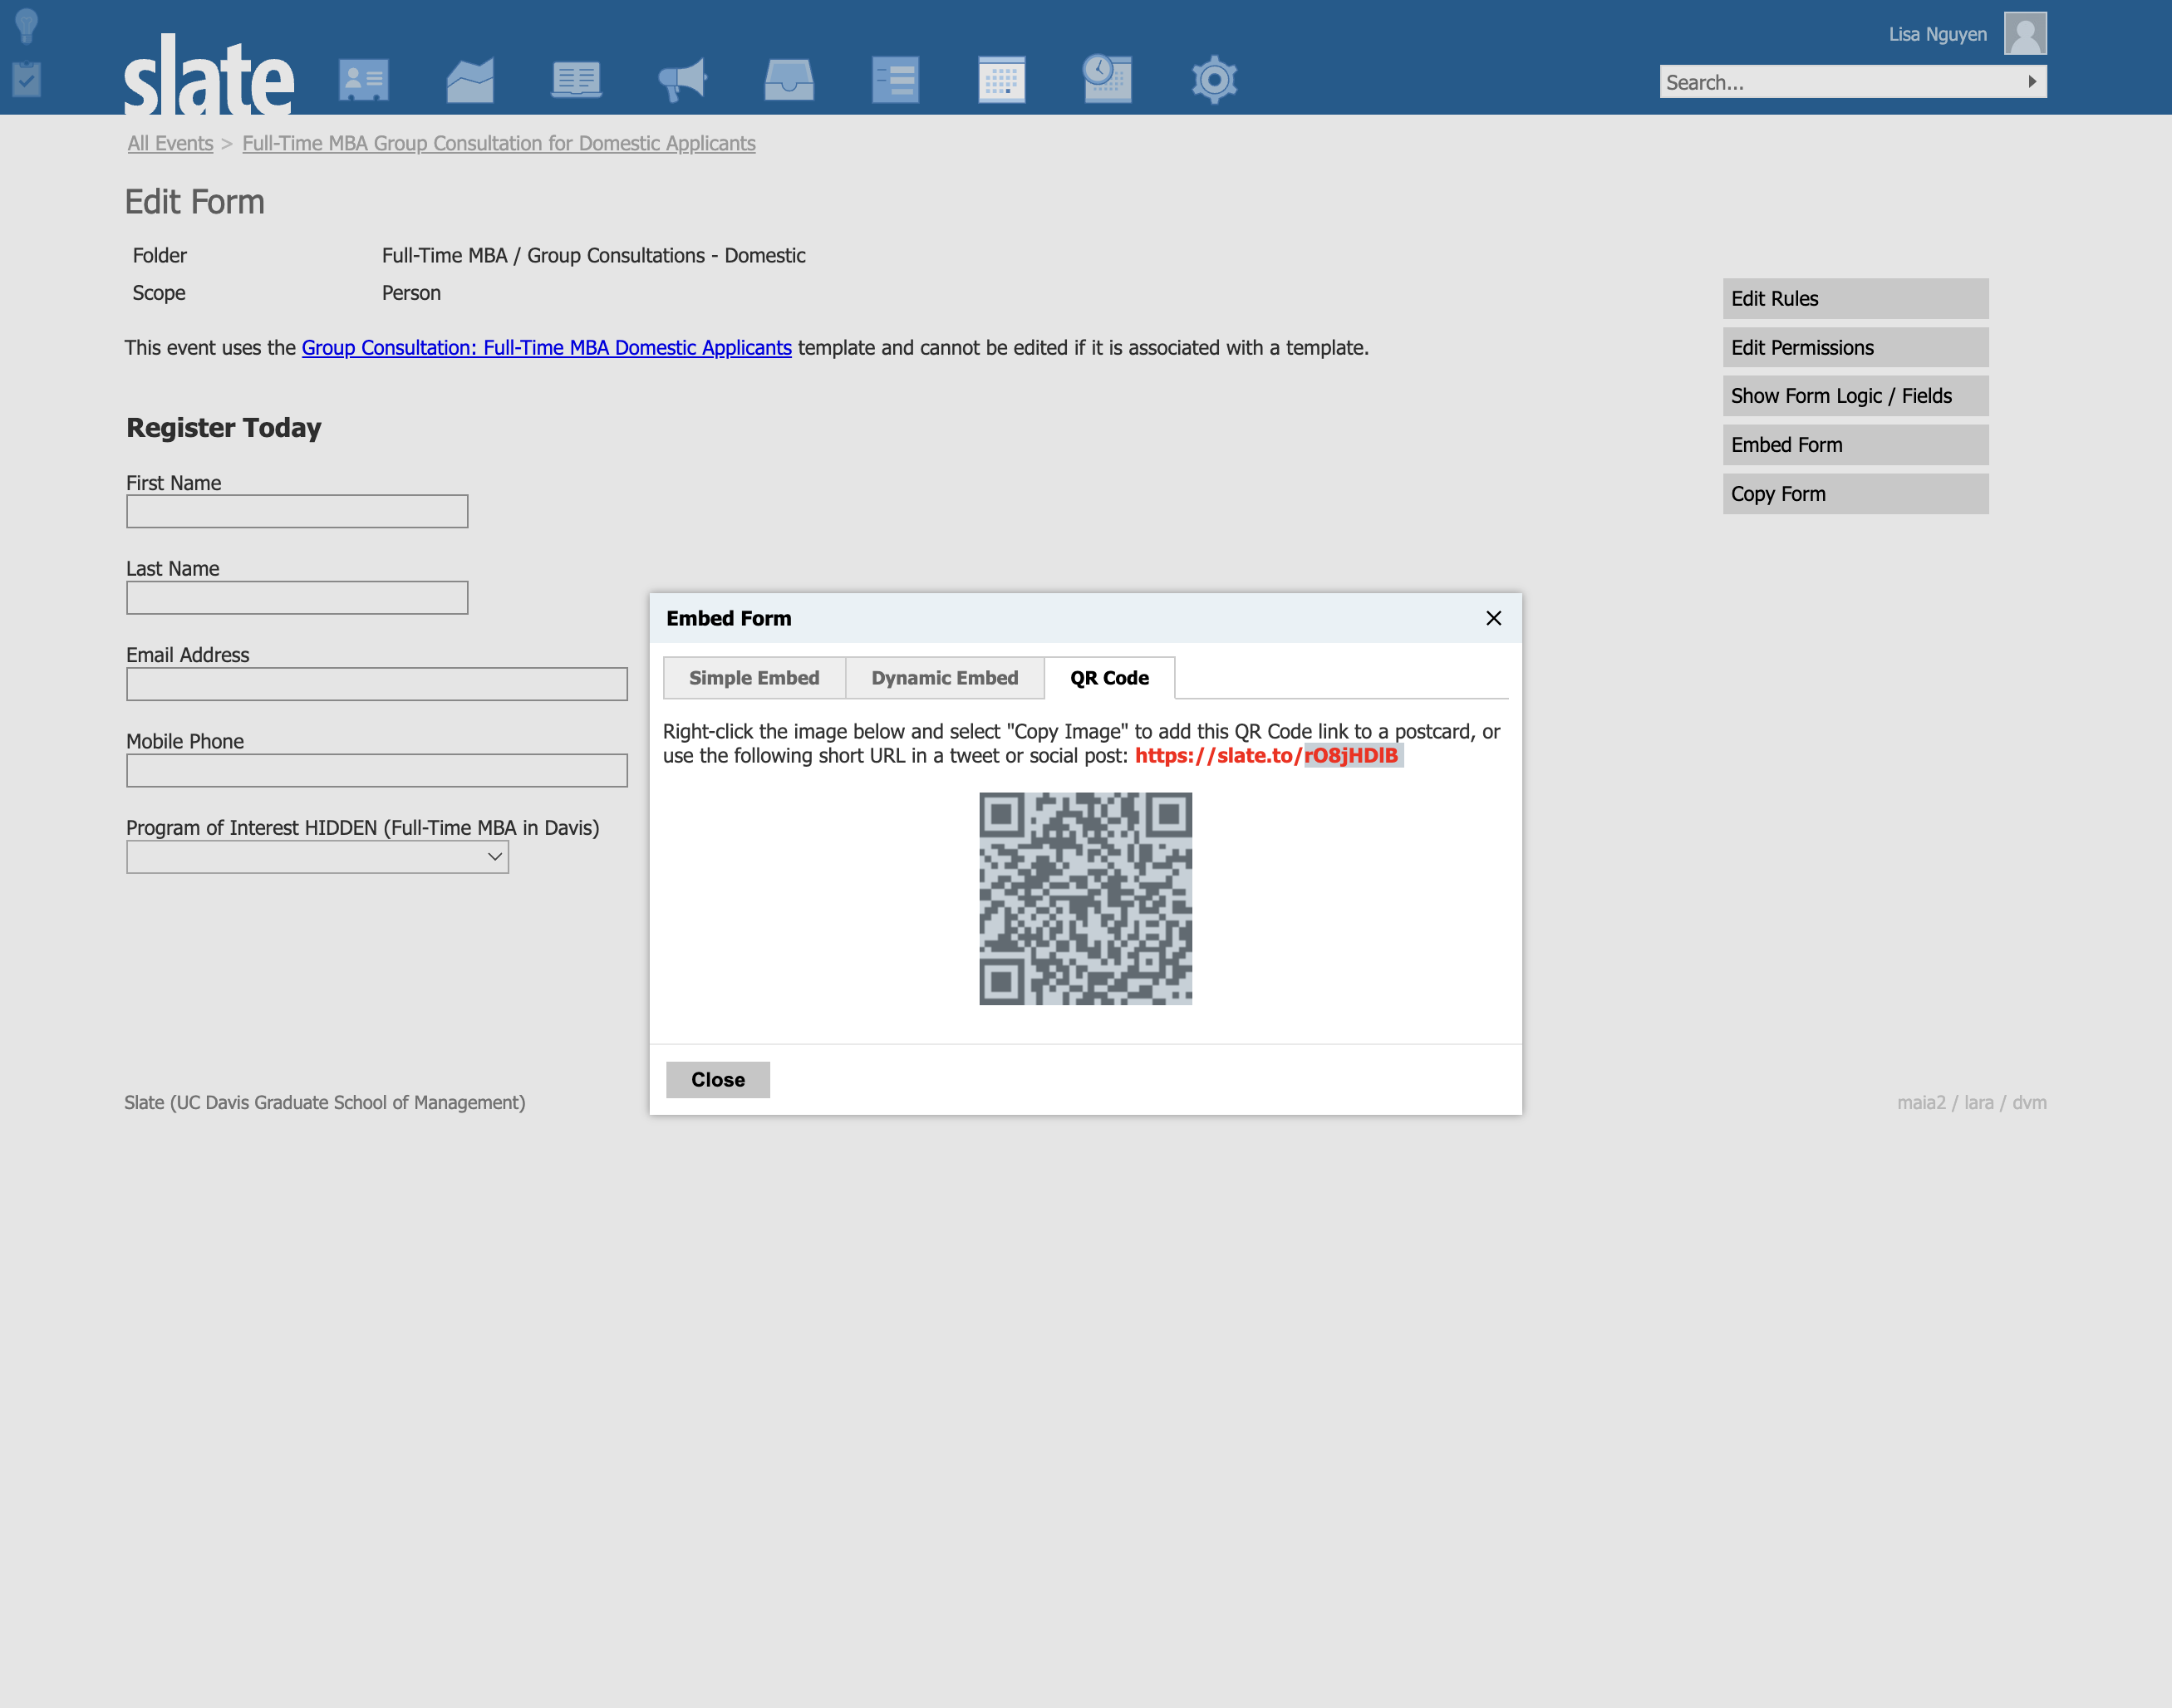Open Edit Rules in the sidebar

tap(1856, 299)
